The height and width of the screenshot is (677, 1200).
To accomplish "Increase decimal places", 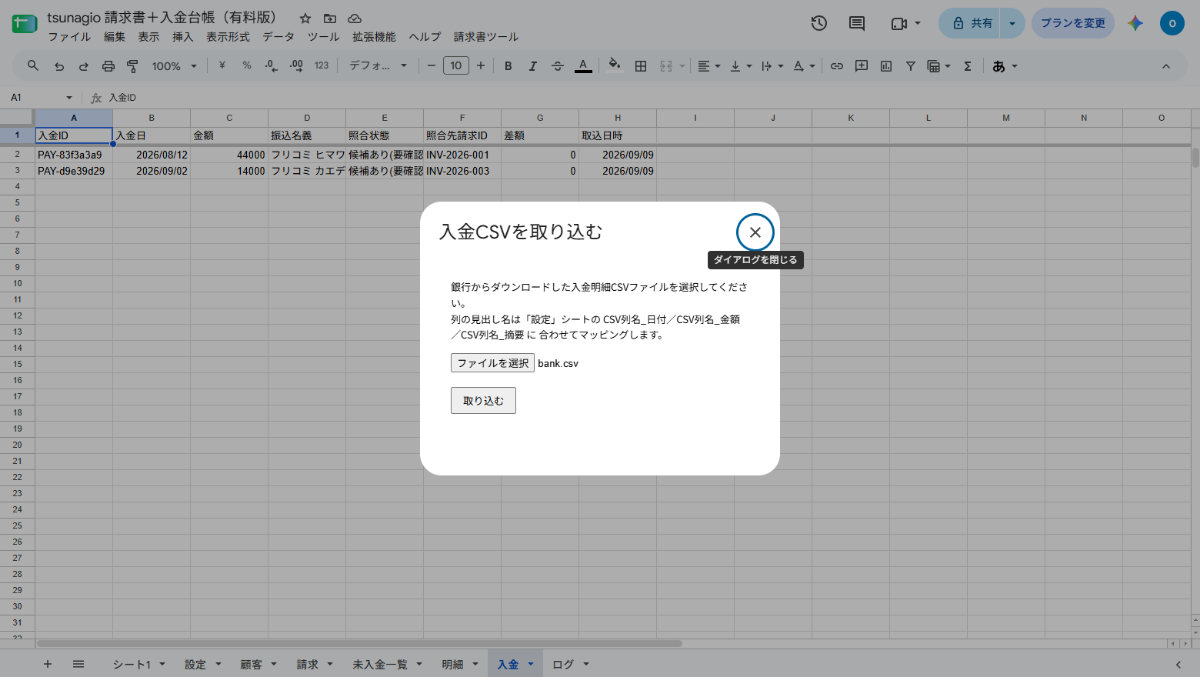I will click(296, 66).
